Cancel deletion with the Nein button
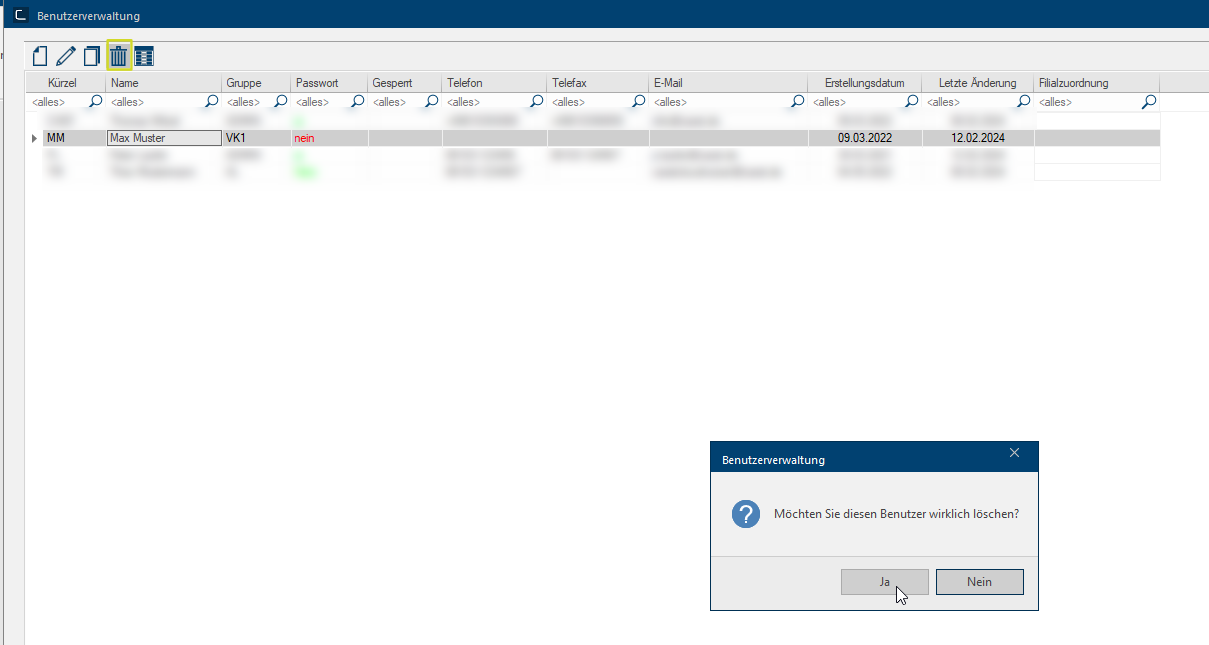The height and width of the screenshot is (645, 1209). click(979, 582)
